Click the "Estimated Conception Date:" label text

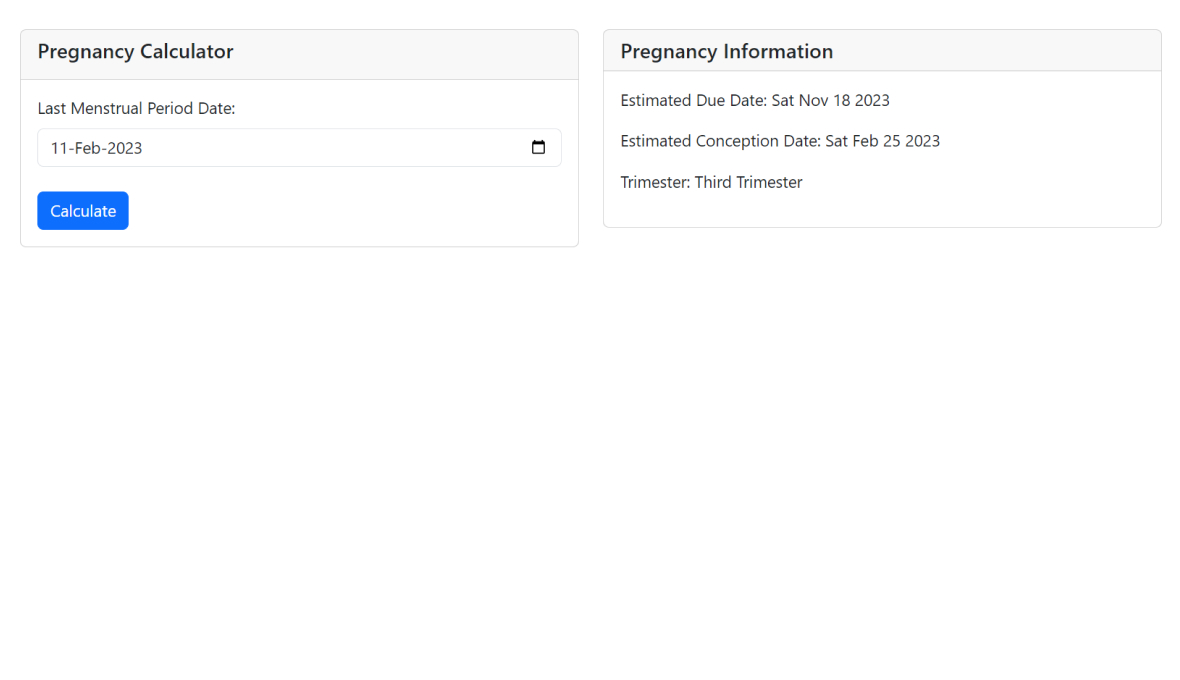click(720, 141)
